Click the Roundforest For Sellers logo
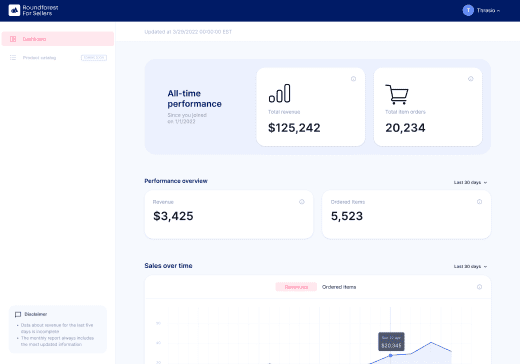 click(x=33, y=10)
